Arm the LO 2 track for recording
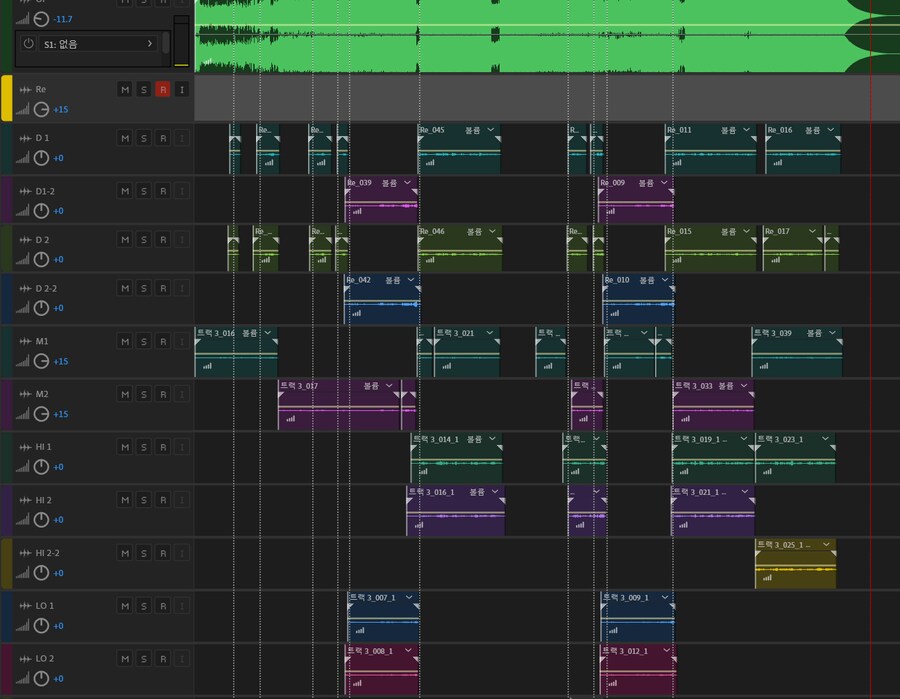The width and height of the screenshot is (900, 699). [163, 659]
